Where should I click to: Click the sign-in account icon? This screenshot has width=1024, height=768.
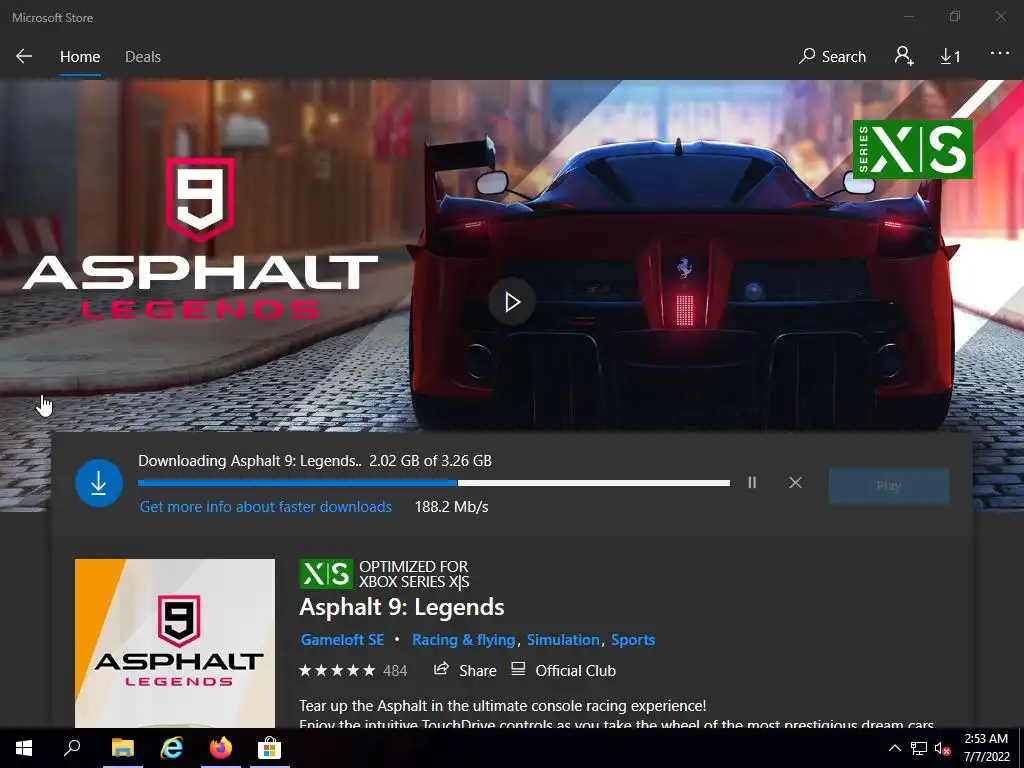(x=904, y=56)
